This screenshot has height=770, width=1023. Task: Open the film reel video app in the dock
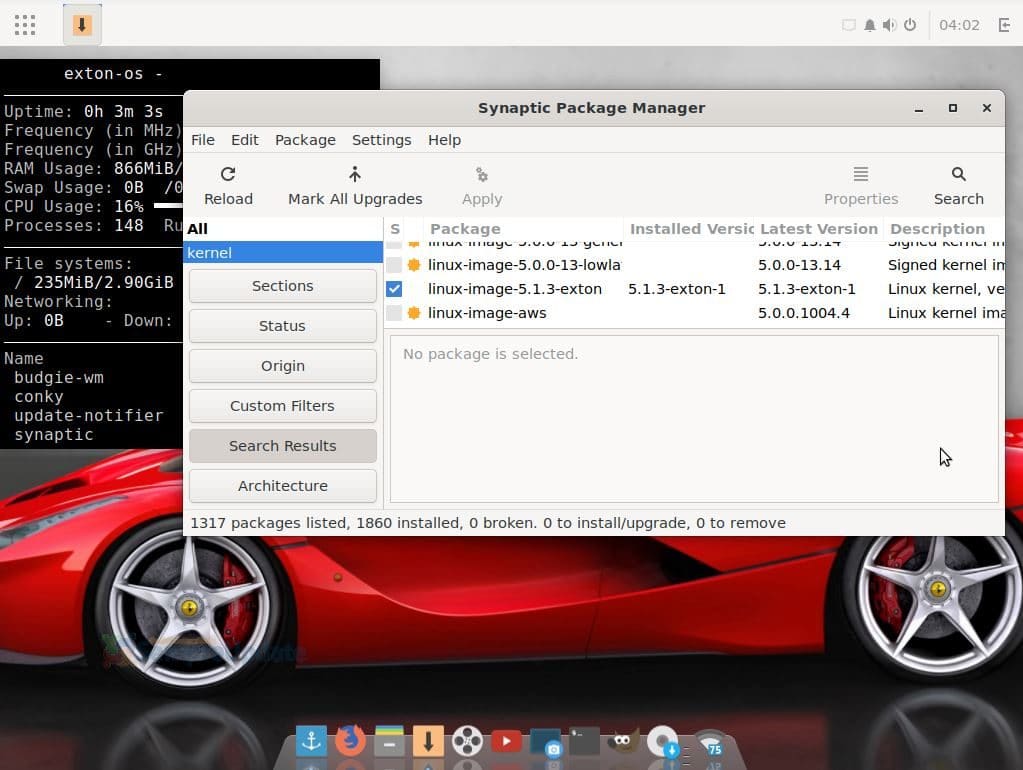pyautogui.click(x=467, y=741)
